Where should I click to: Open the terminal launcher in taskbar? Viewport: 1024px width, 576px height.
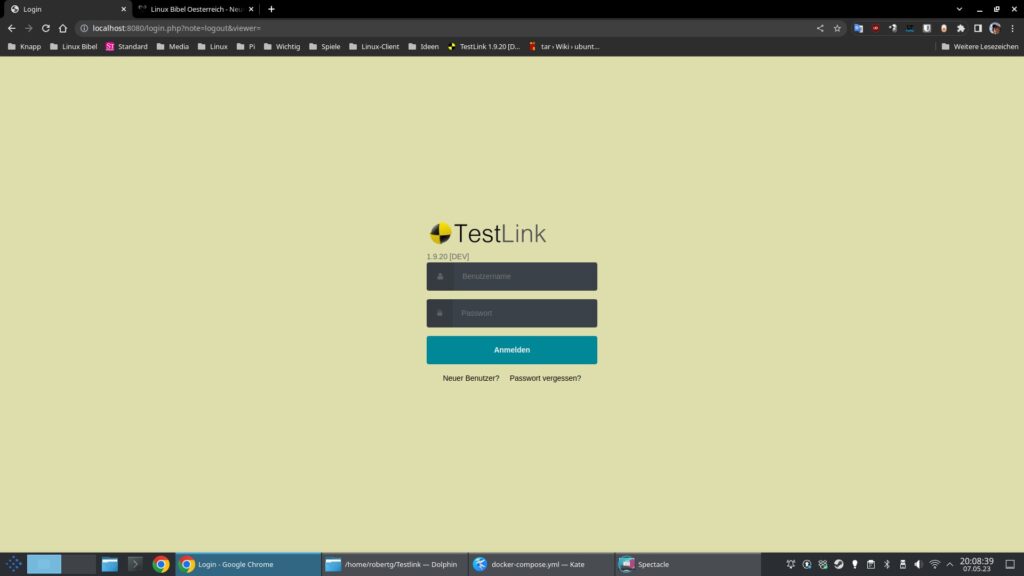pyautogui.click(x=135, y=564)
